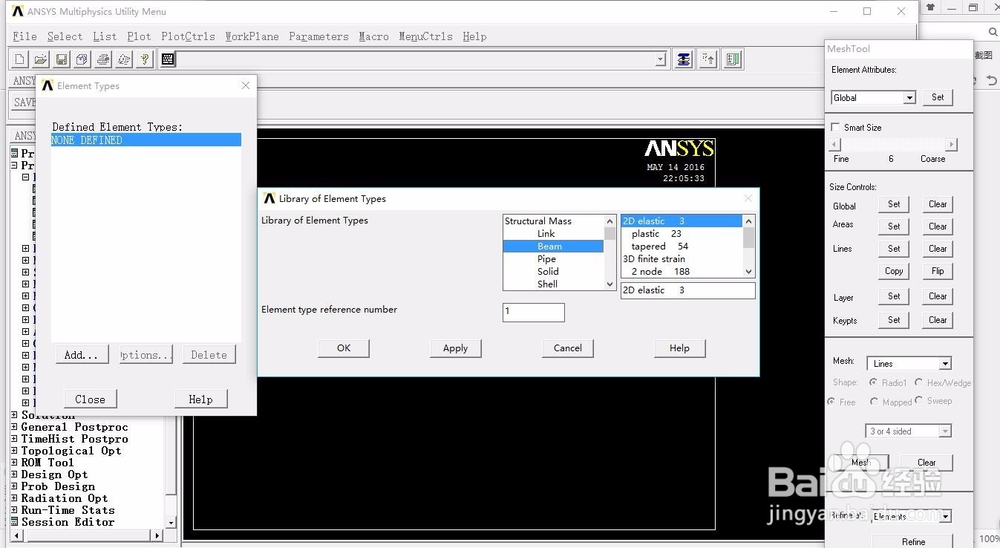1000x548 pixels.
Task: Click the Add... button in Element Types
Action: [x=81, y=355]
